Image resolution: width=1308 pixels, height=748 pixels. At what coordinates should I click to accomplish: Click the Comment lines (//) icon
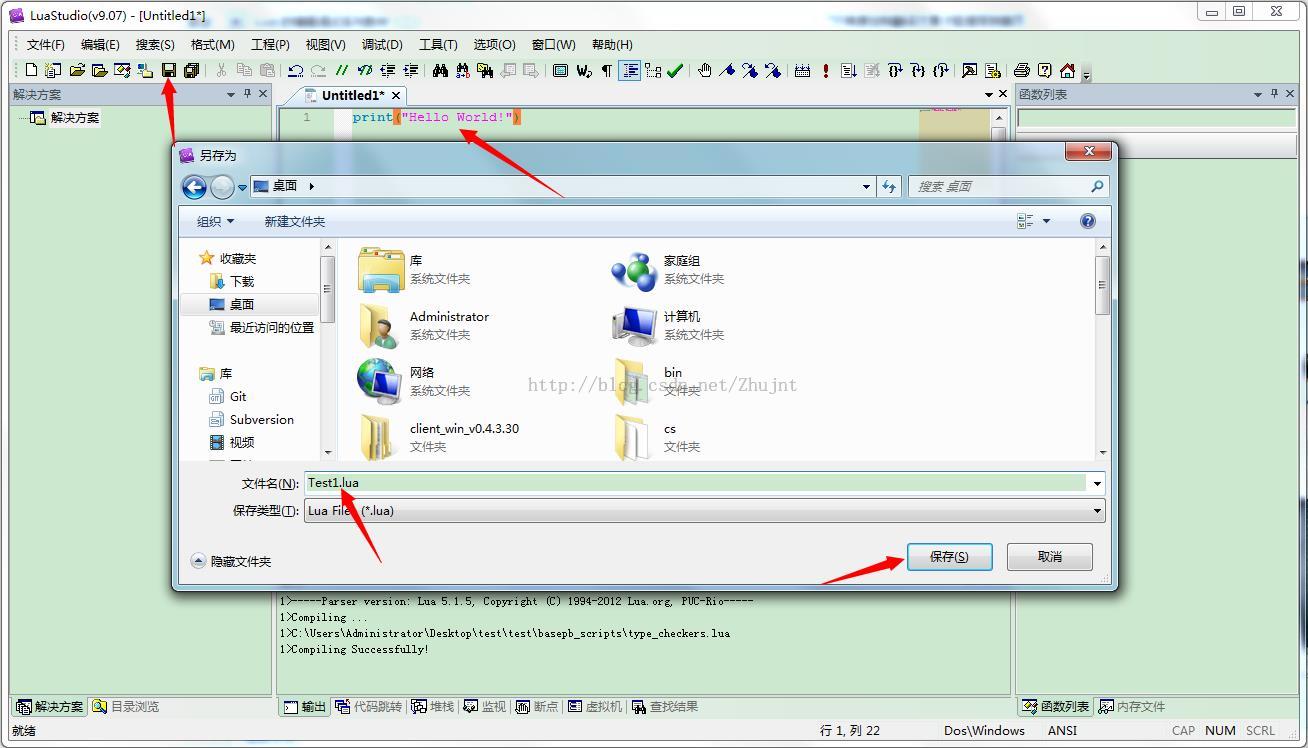point(342,70)
